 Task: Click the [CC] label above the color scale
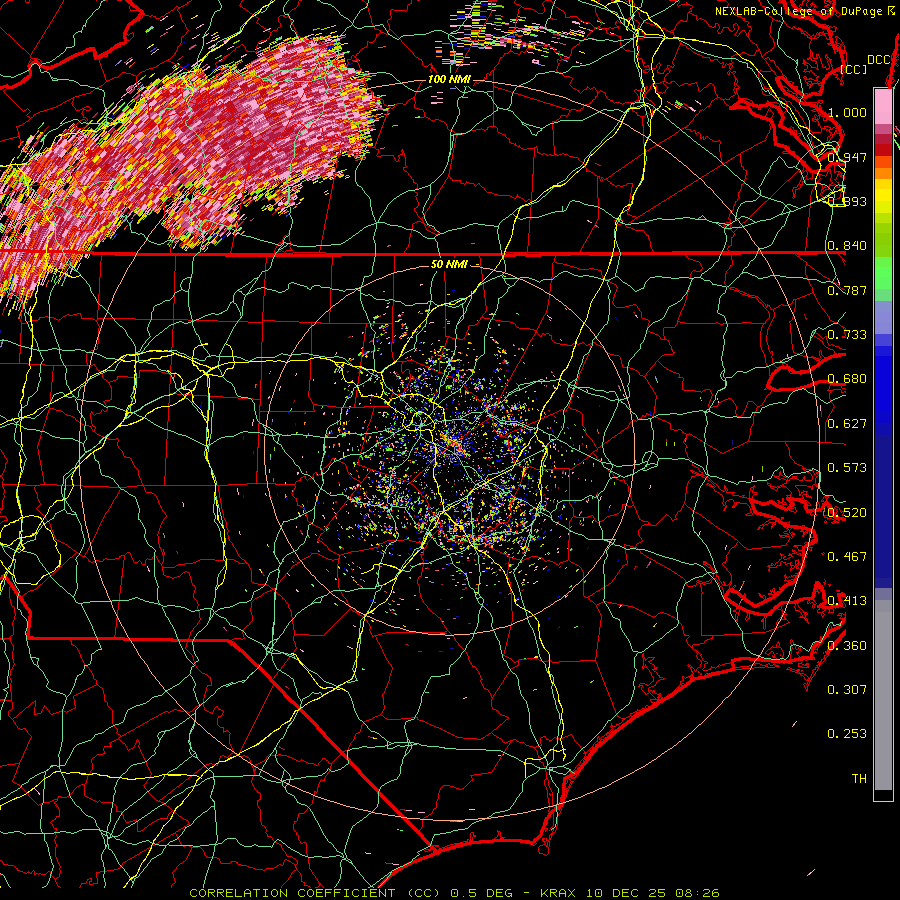853,69
